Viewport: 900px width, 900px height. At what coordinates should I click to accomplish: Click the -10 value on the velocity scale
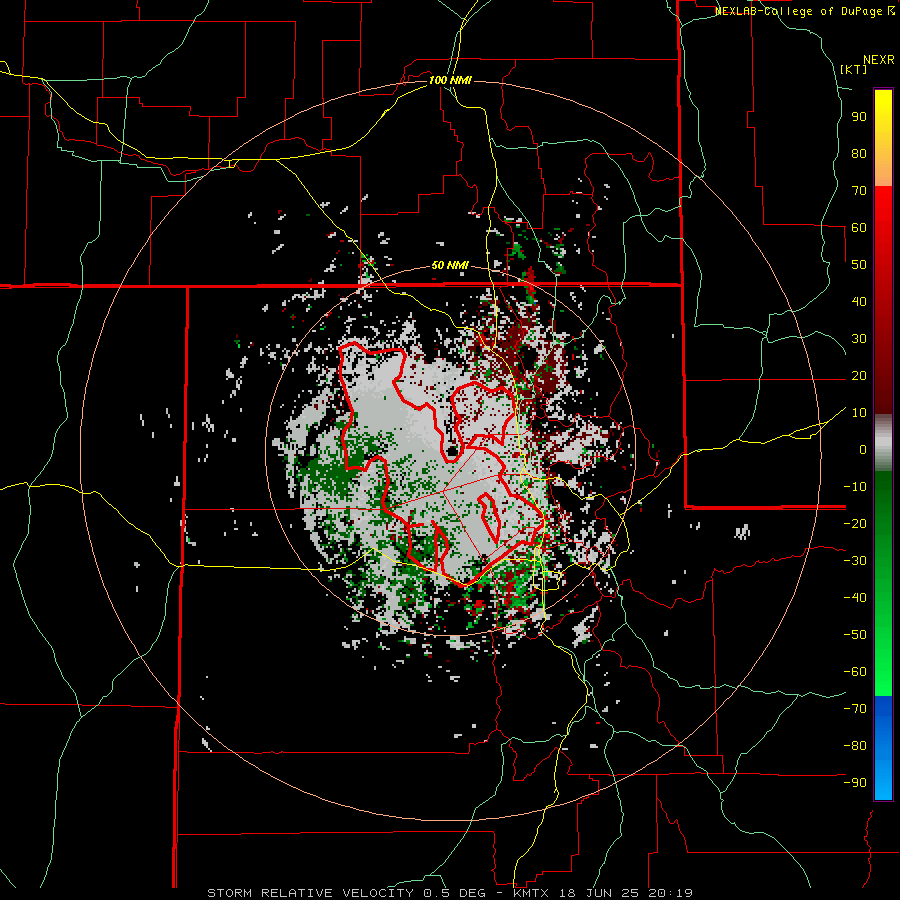click(x=855, y=487)
